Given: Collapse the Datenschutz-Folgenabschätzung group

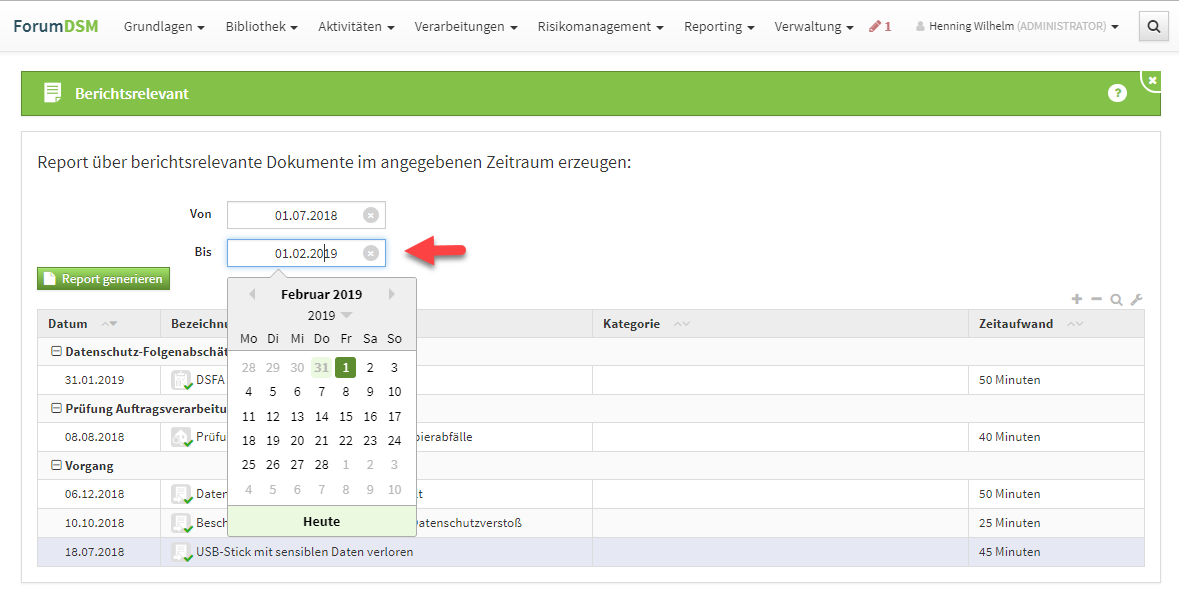Looking at the screenshot, I should [57, 351].
